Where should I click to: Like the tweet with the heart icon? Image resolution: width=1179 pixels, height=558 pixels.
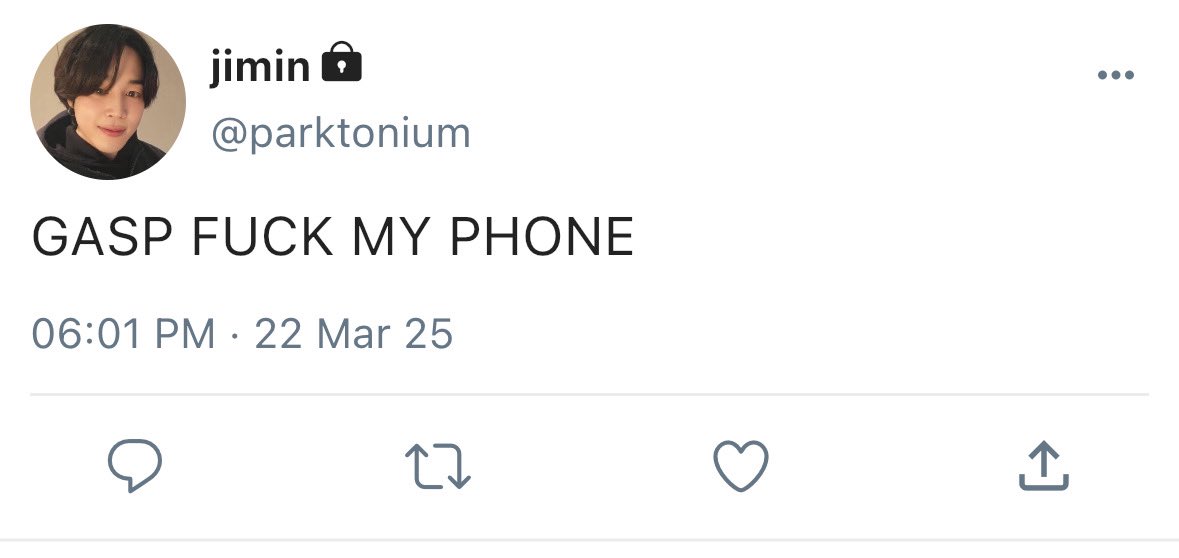(741, 466)
